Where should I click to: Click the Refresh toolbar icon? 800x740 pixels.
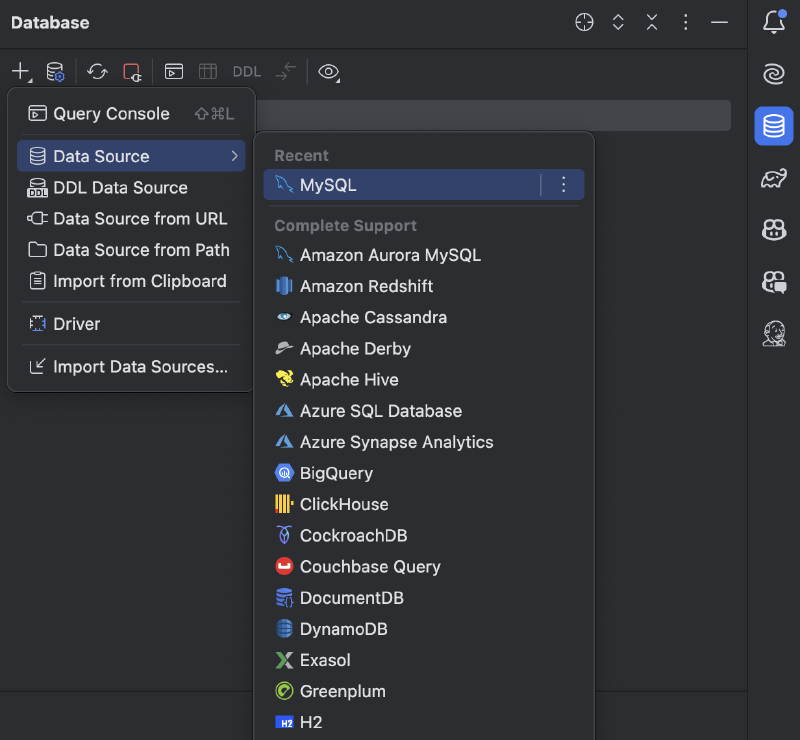click(97, 71)
